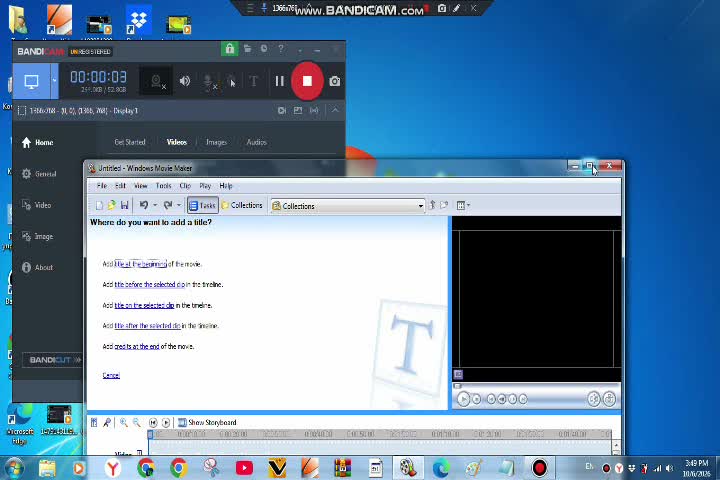The height and width of the screenshot is (480, 720).
Task: Save the project with the floppy disk icon
Action: pyautogui.click(x=124, y=205)
